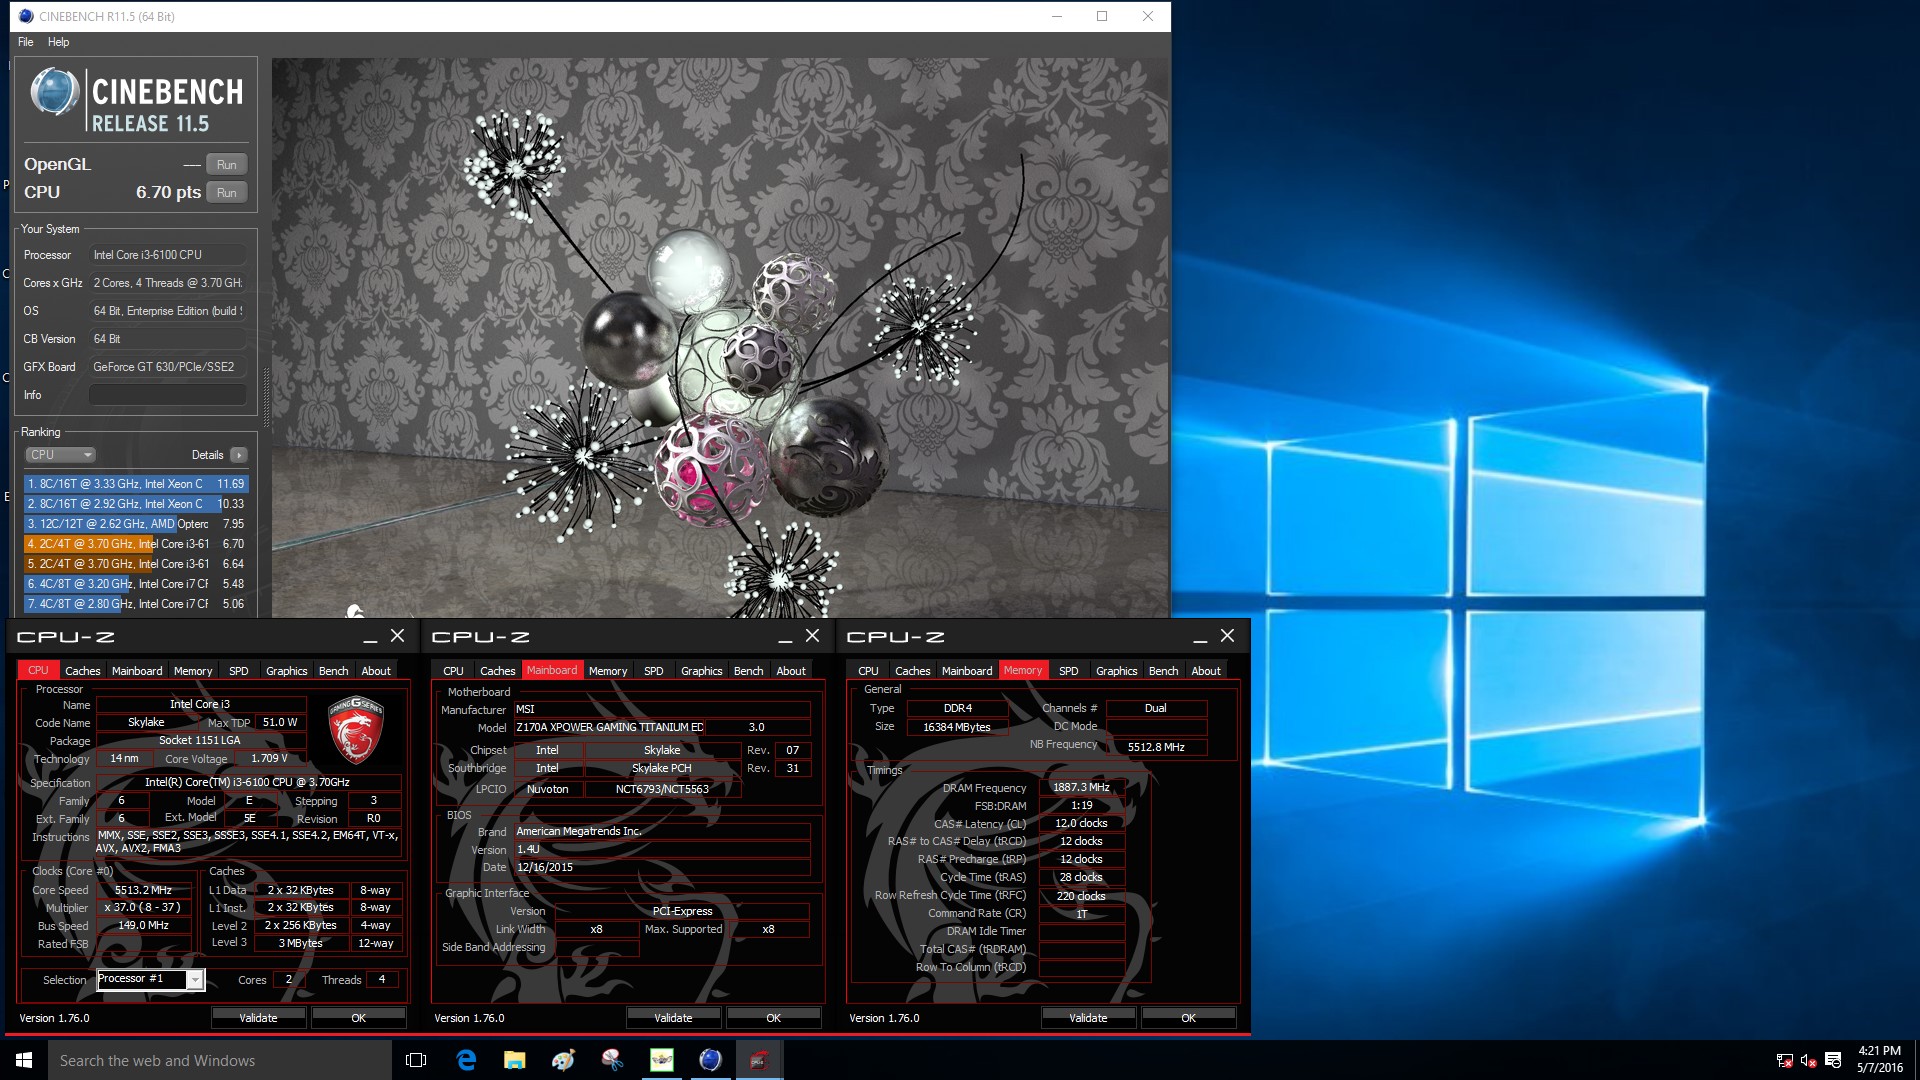Viewport: 1920px width, 1080px height.
Task: Click OK in Memory CPU-Z window
Action: tap(1188, 1018)
